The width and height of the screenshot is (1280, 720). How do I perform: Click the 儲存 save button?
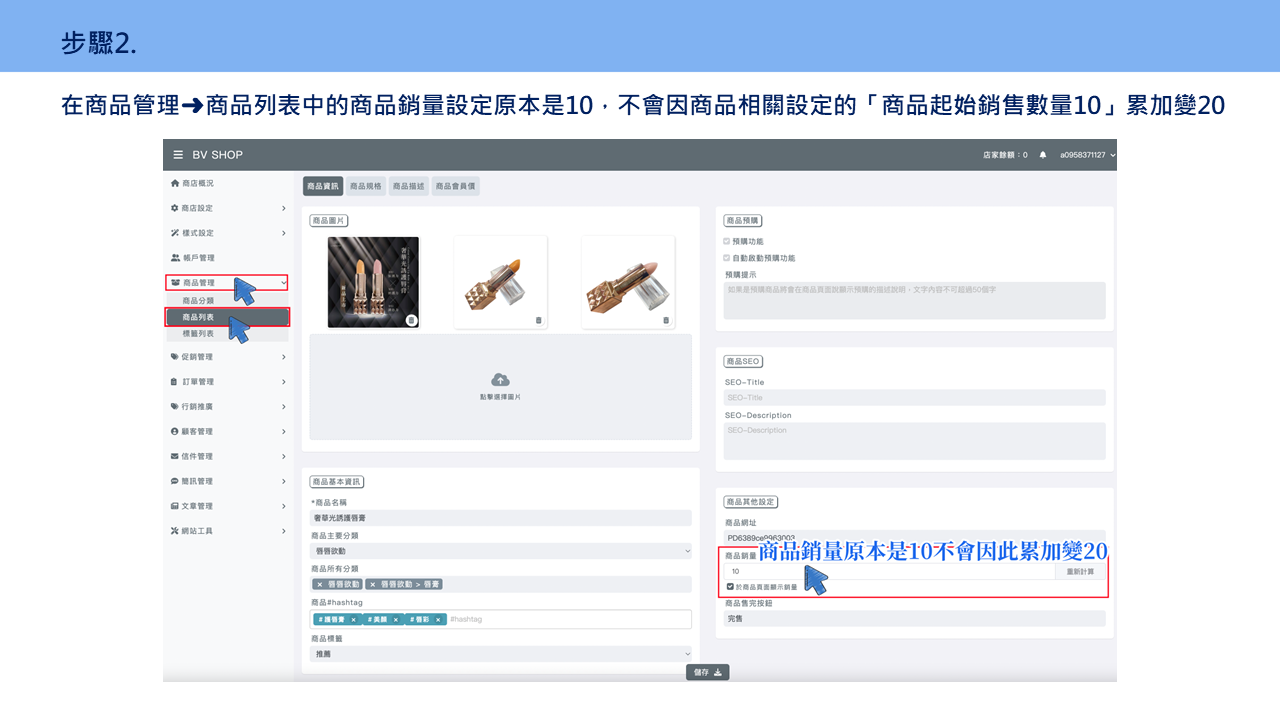point(708,672)
